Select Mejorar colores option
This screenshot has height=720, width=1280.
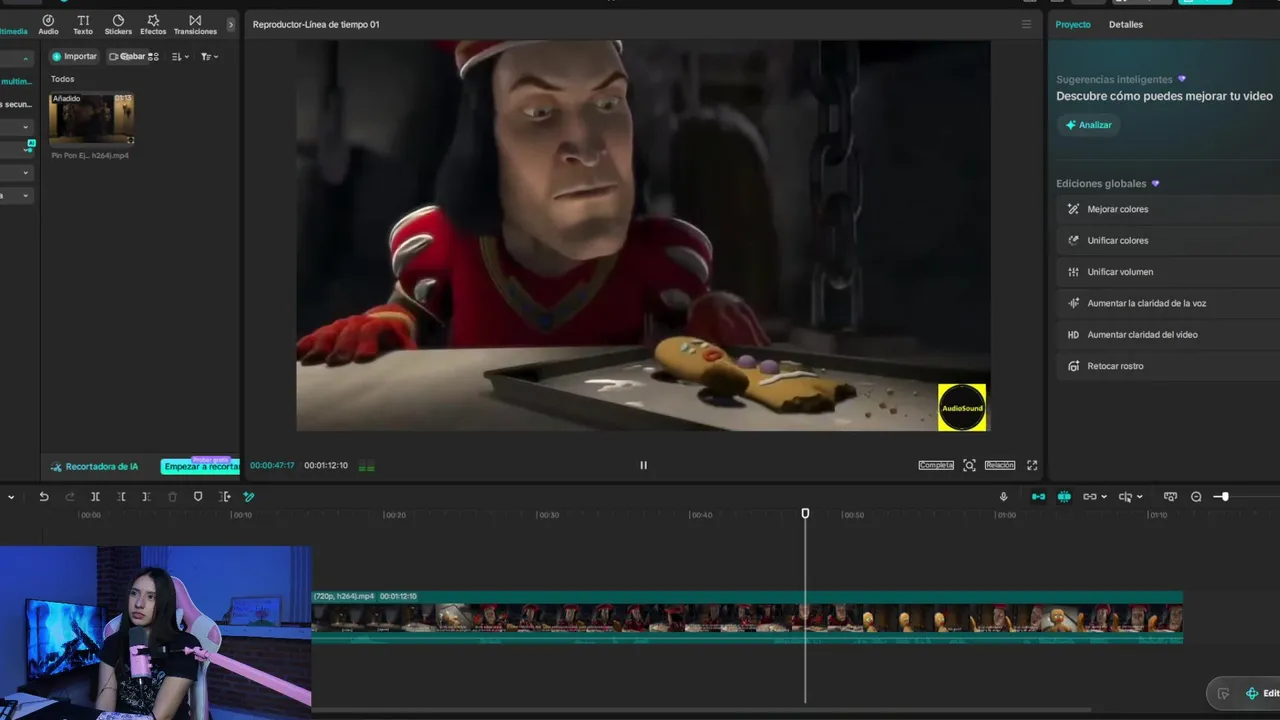click(x=1168, y=209)
